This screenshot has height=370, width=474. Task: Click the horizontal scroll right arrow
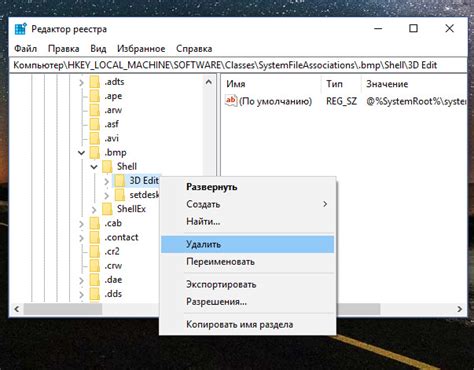tap(460, 309)
